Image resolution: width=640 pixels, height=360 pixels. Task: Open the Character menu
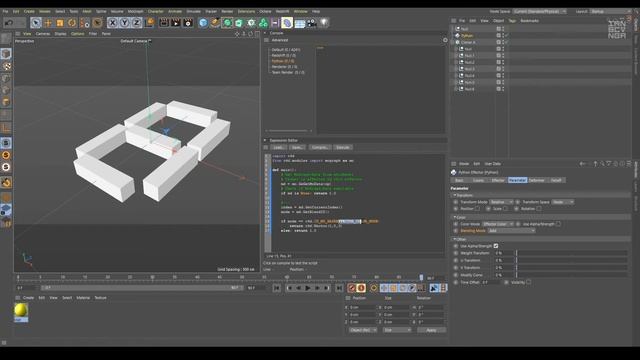pyautogui.click(x=156, y=11)
